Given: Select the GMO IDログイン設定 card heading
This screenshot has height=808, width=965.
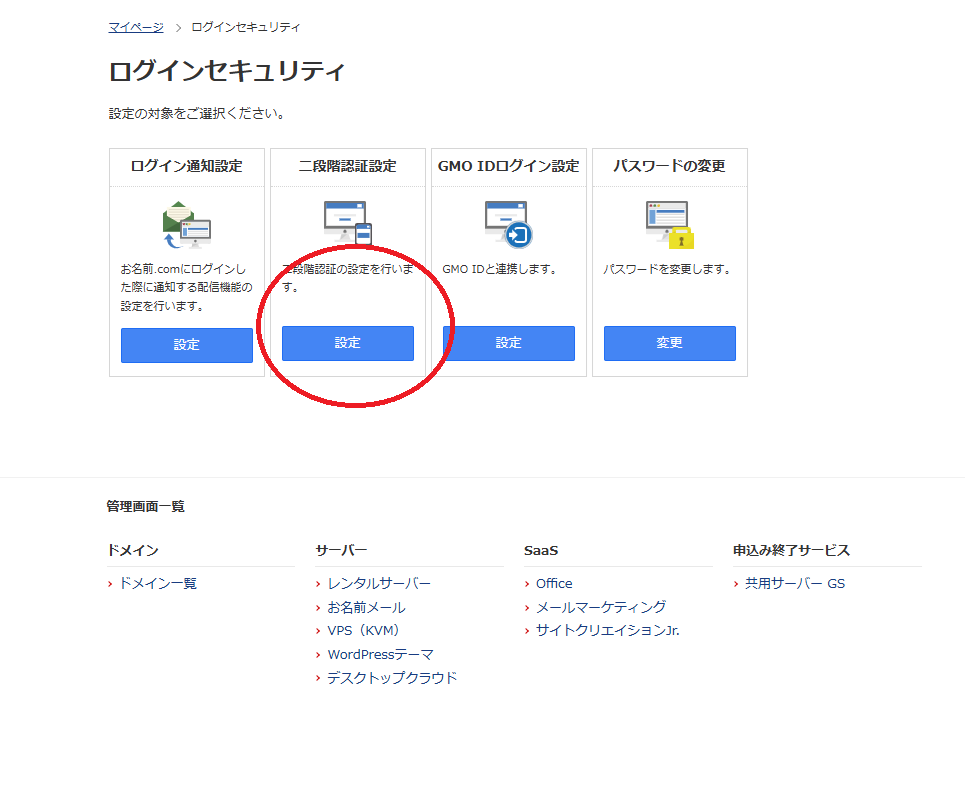Looking at the screenshot, I should [x=508, y=166].
